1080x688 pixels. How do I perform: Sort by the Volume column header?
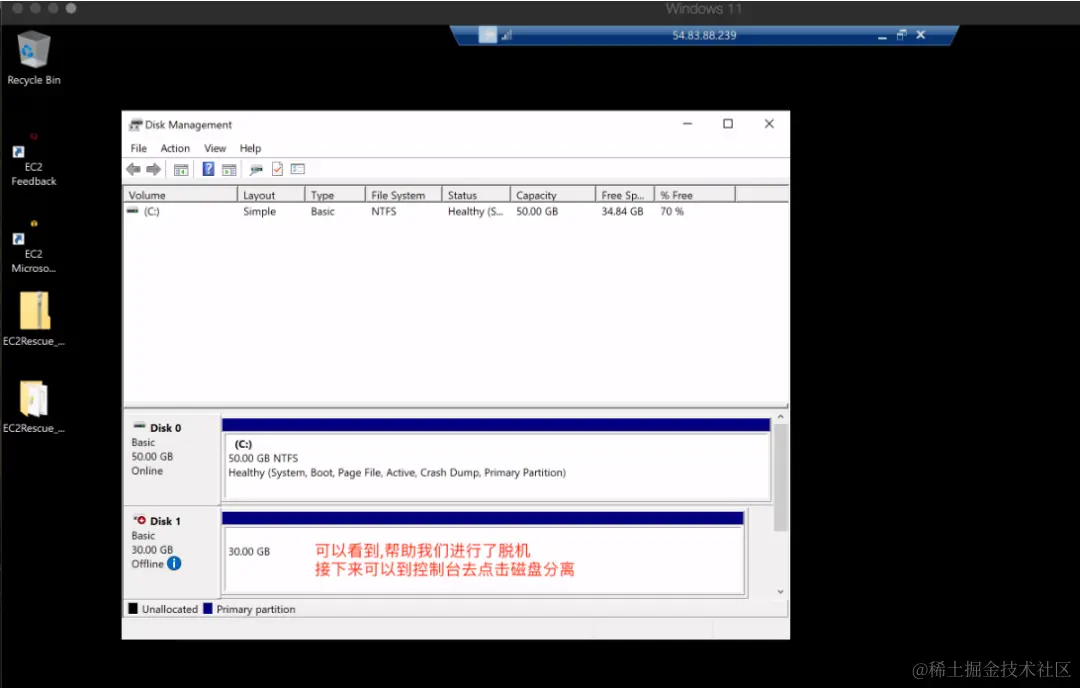180,195
